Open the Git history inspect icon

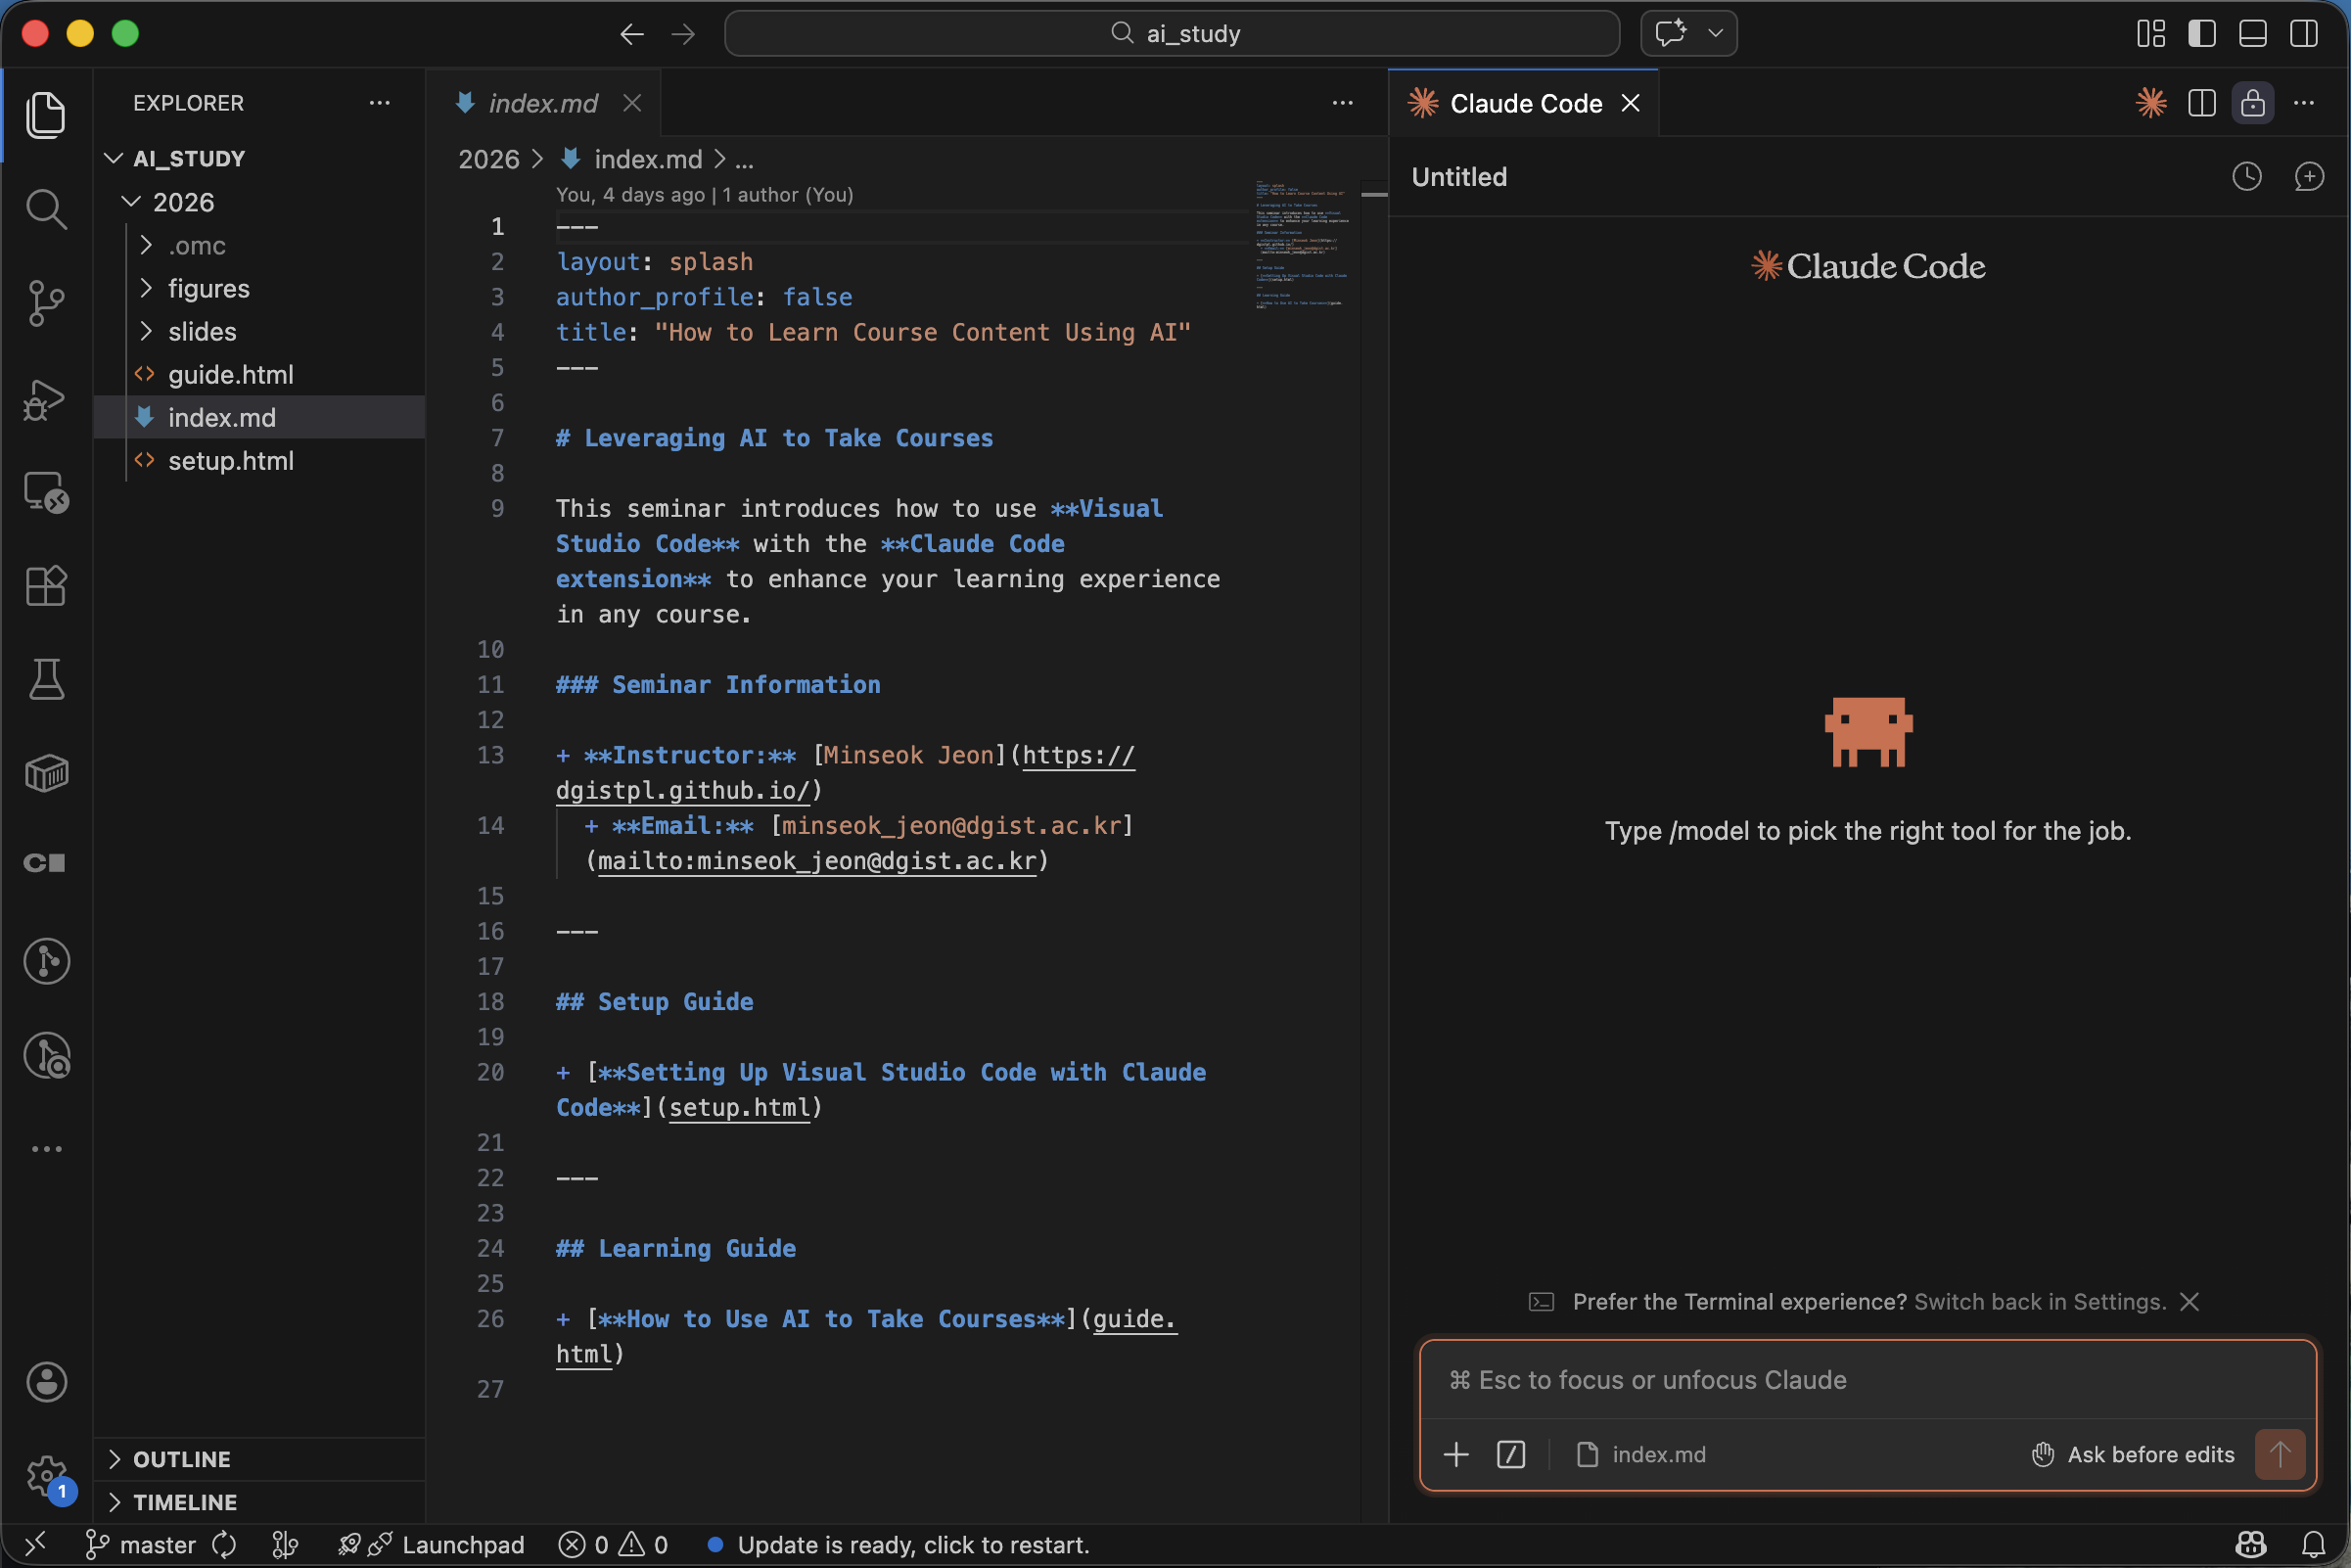click(x=46, y=1056)
